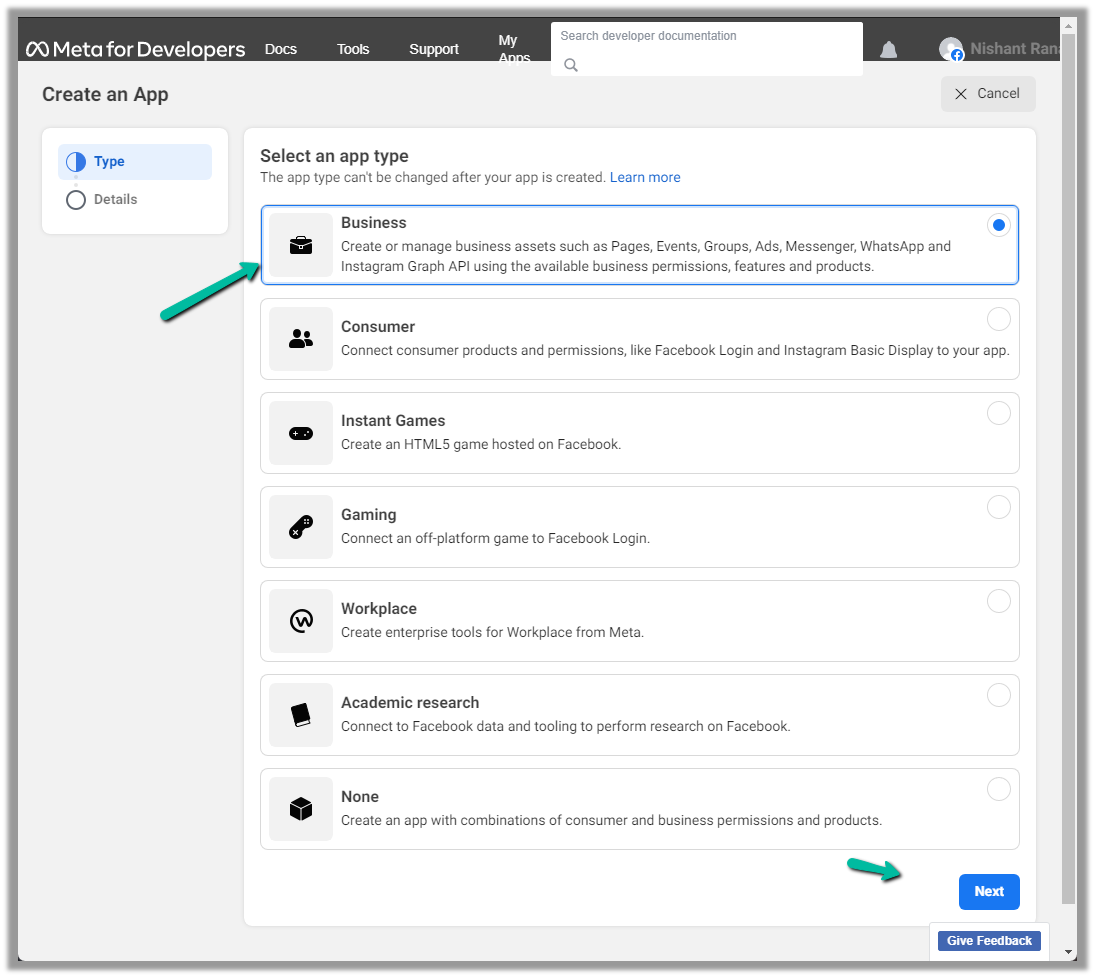Open the Tools menu
The width and height of the screenshot is (1095, 978).
click(x=353, y=49)
